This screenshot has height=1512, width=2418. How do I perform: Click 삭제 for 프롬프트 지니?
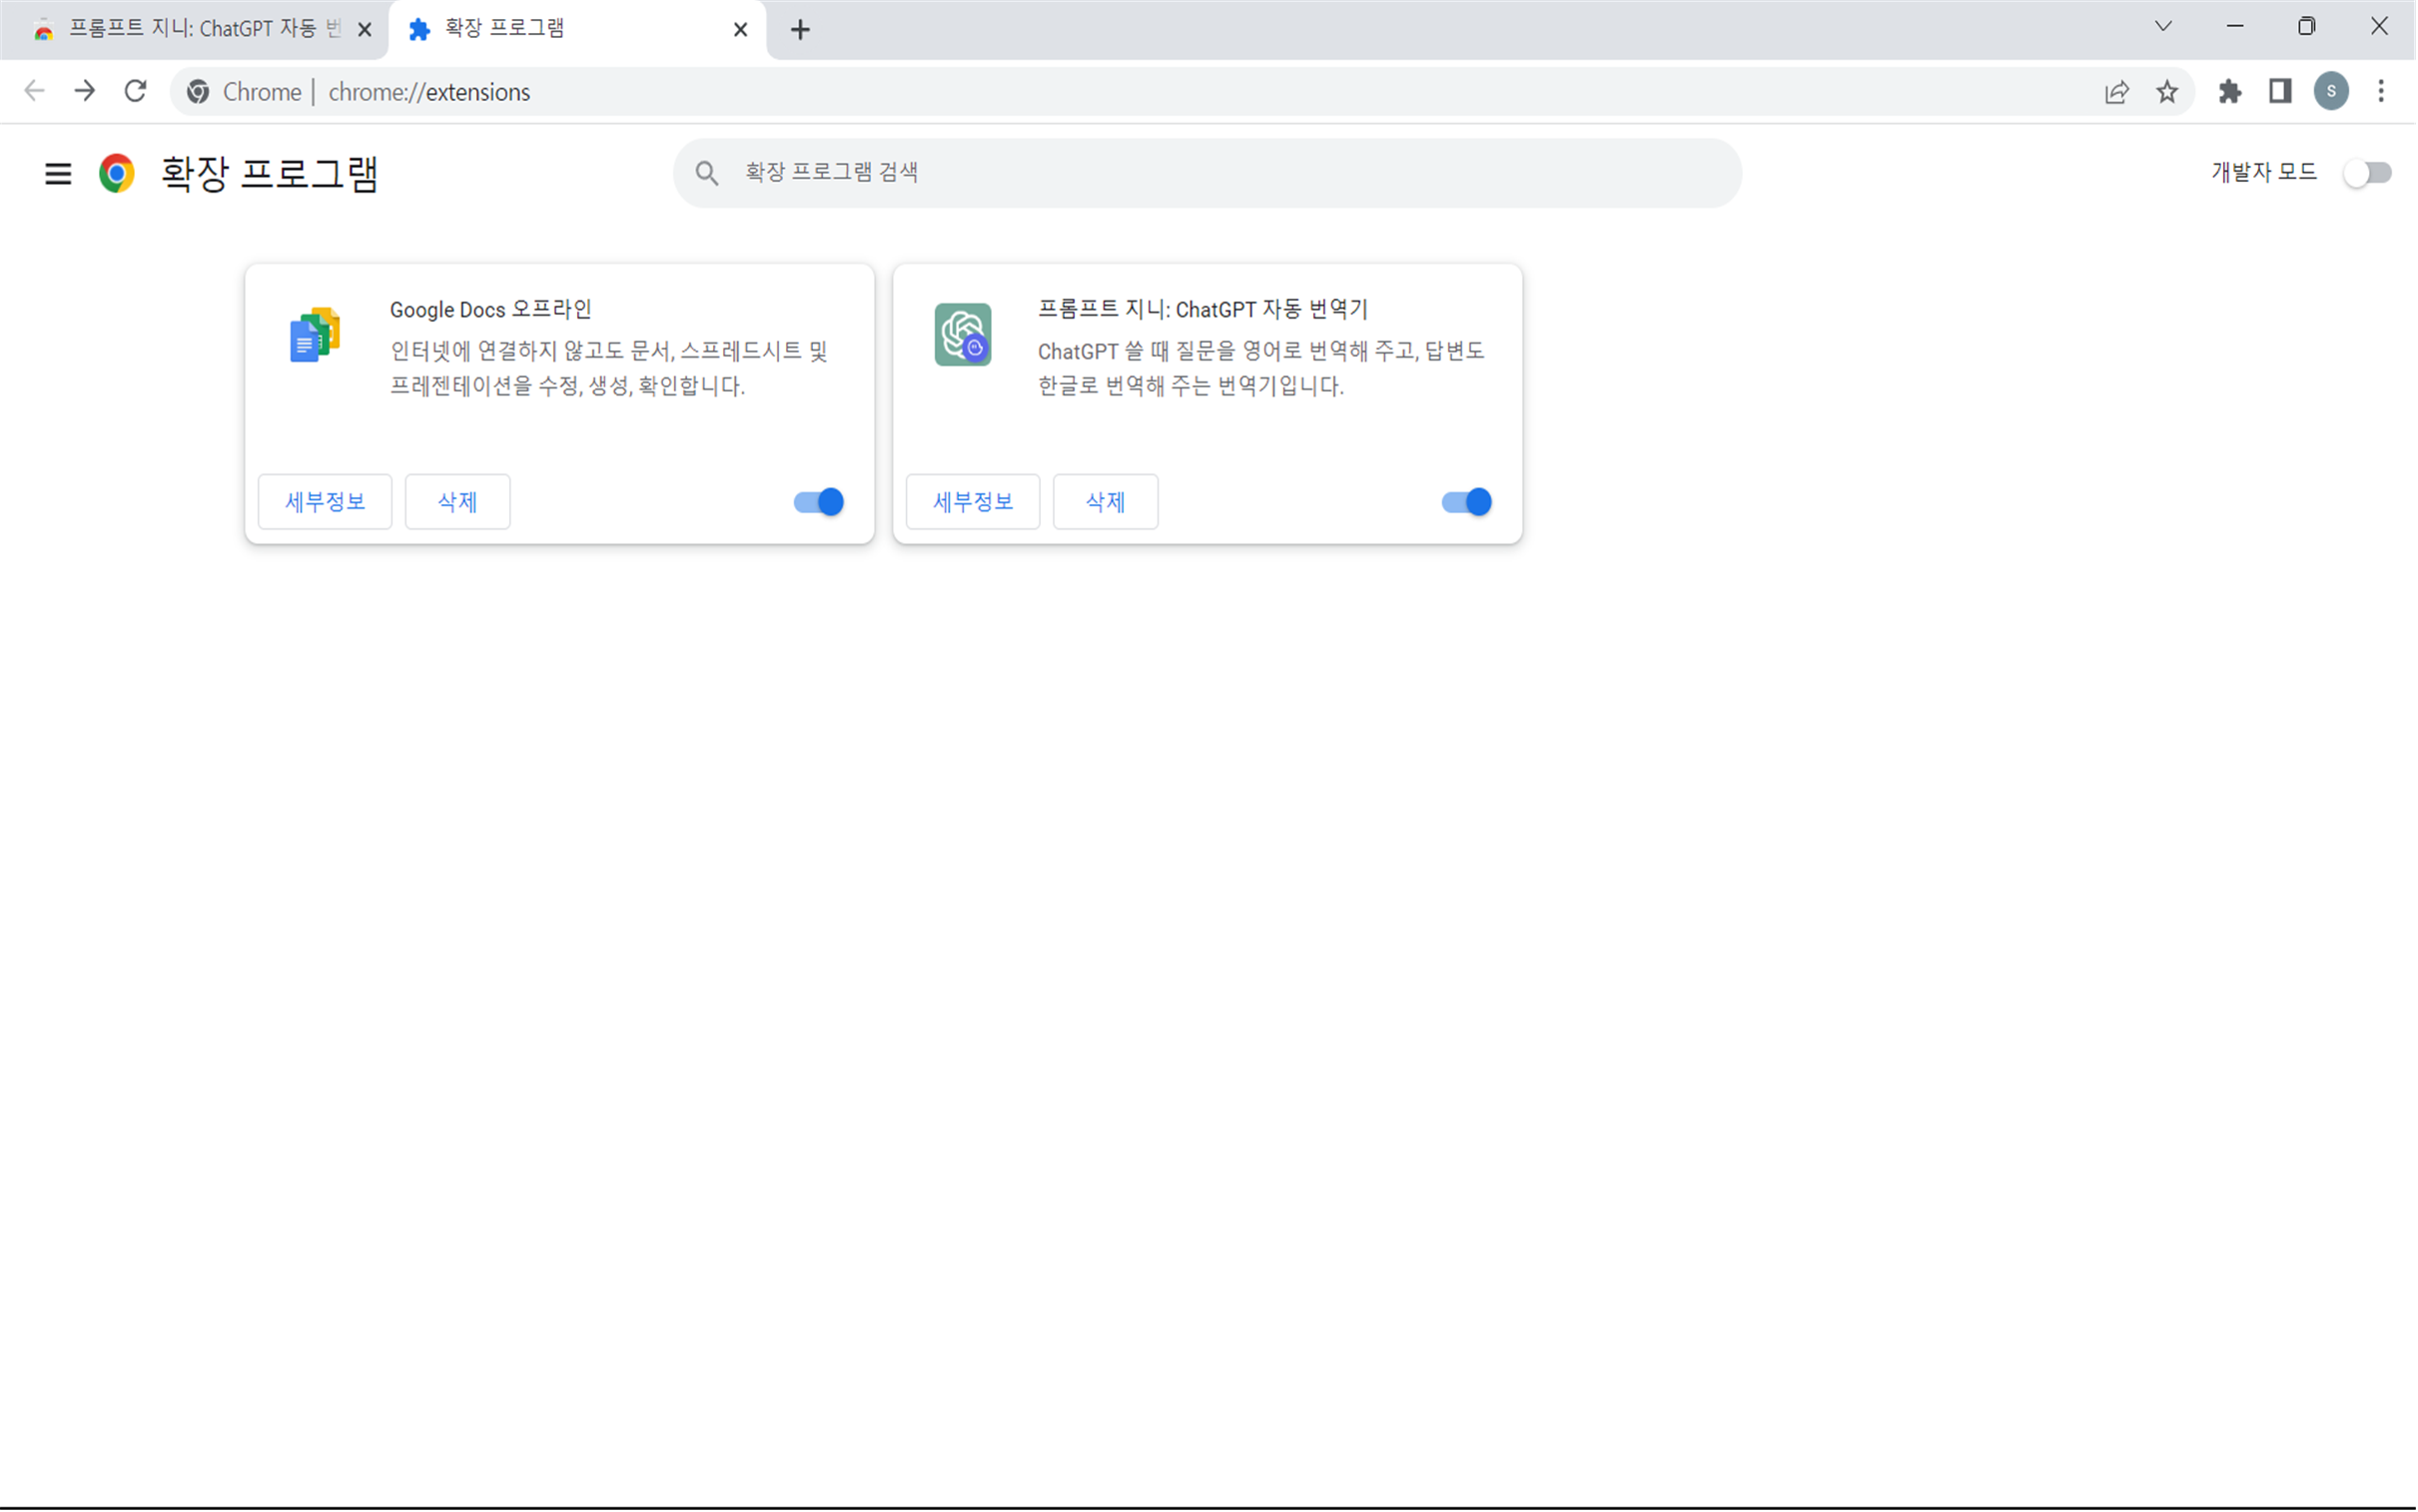point(1106,502)
